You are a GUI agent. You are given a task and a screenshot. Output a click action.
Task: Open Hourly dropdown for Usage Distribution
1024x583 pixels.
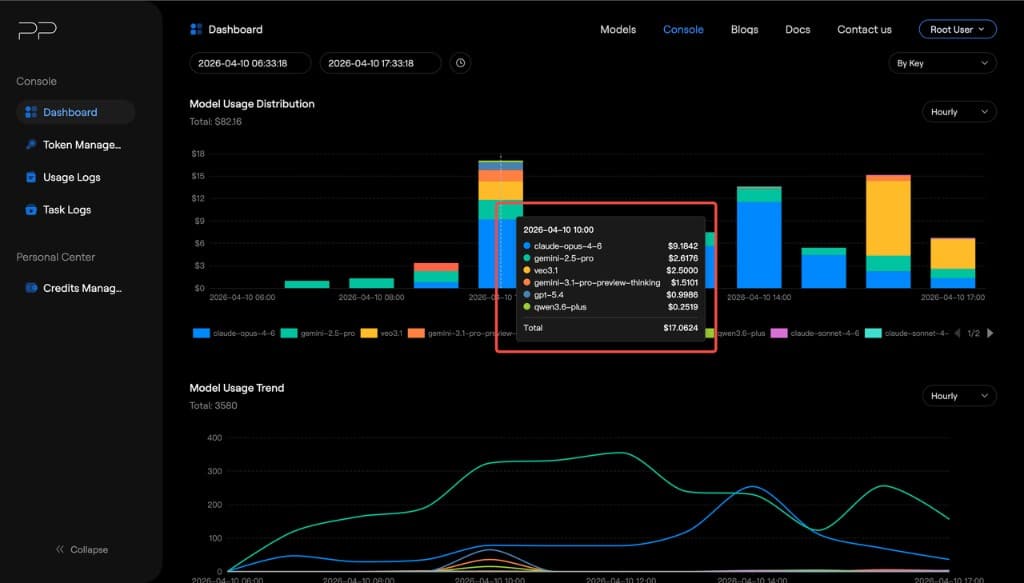click(959, 112)
